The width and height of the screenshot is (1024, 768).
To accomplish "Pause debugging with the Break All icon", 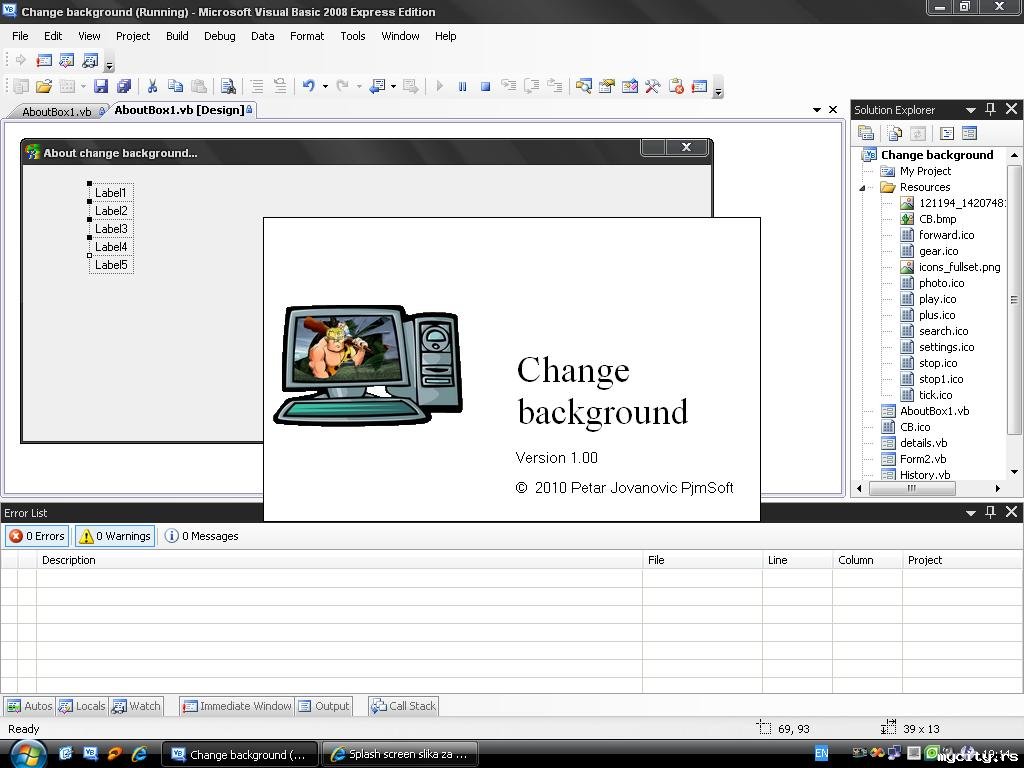I will [462, 86].
